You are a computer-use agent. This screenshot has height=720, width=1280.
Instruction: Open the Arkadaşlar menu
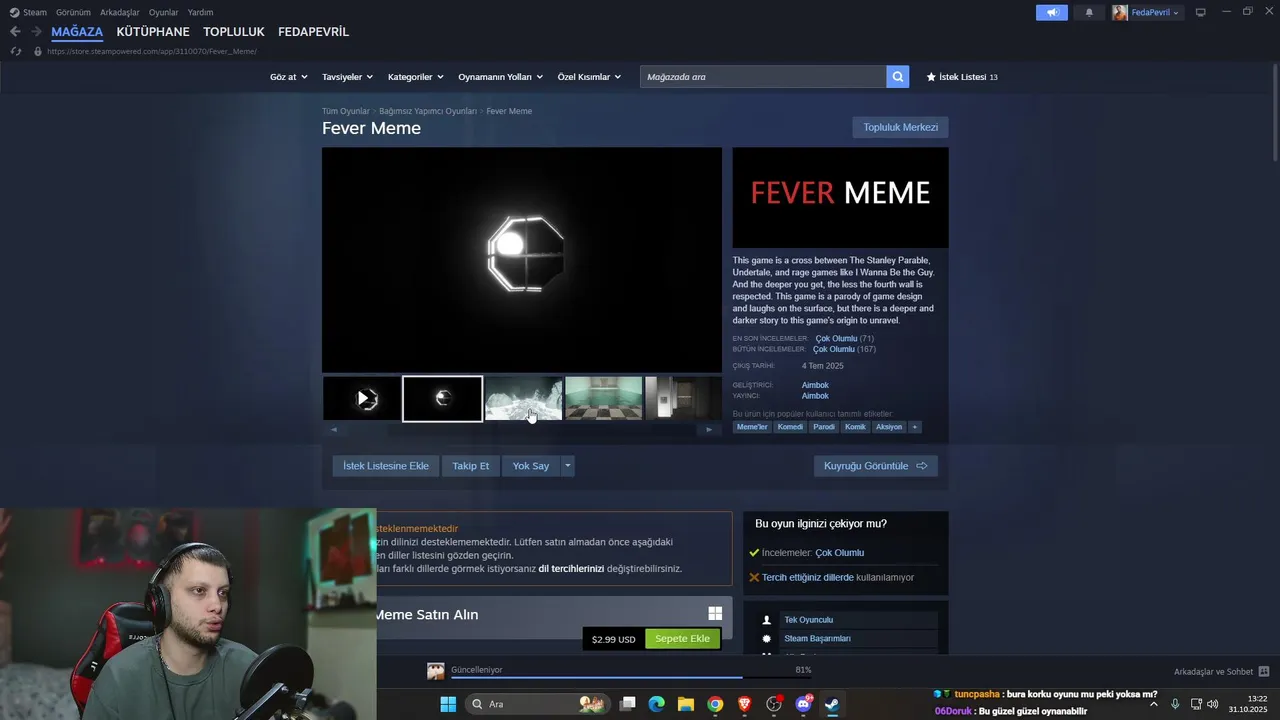point(119,12)
